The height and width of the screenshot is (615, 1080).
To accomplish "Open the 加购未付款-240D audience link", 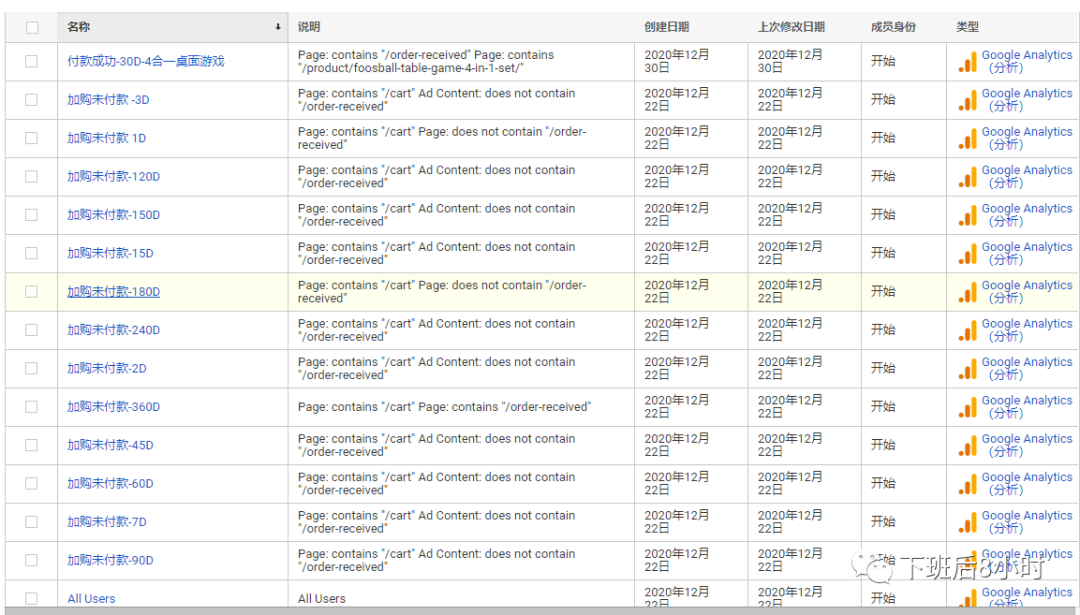I will coord(114,330).
